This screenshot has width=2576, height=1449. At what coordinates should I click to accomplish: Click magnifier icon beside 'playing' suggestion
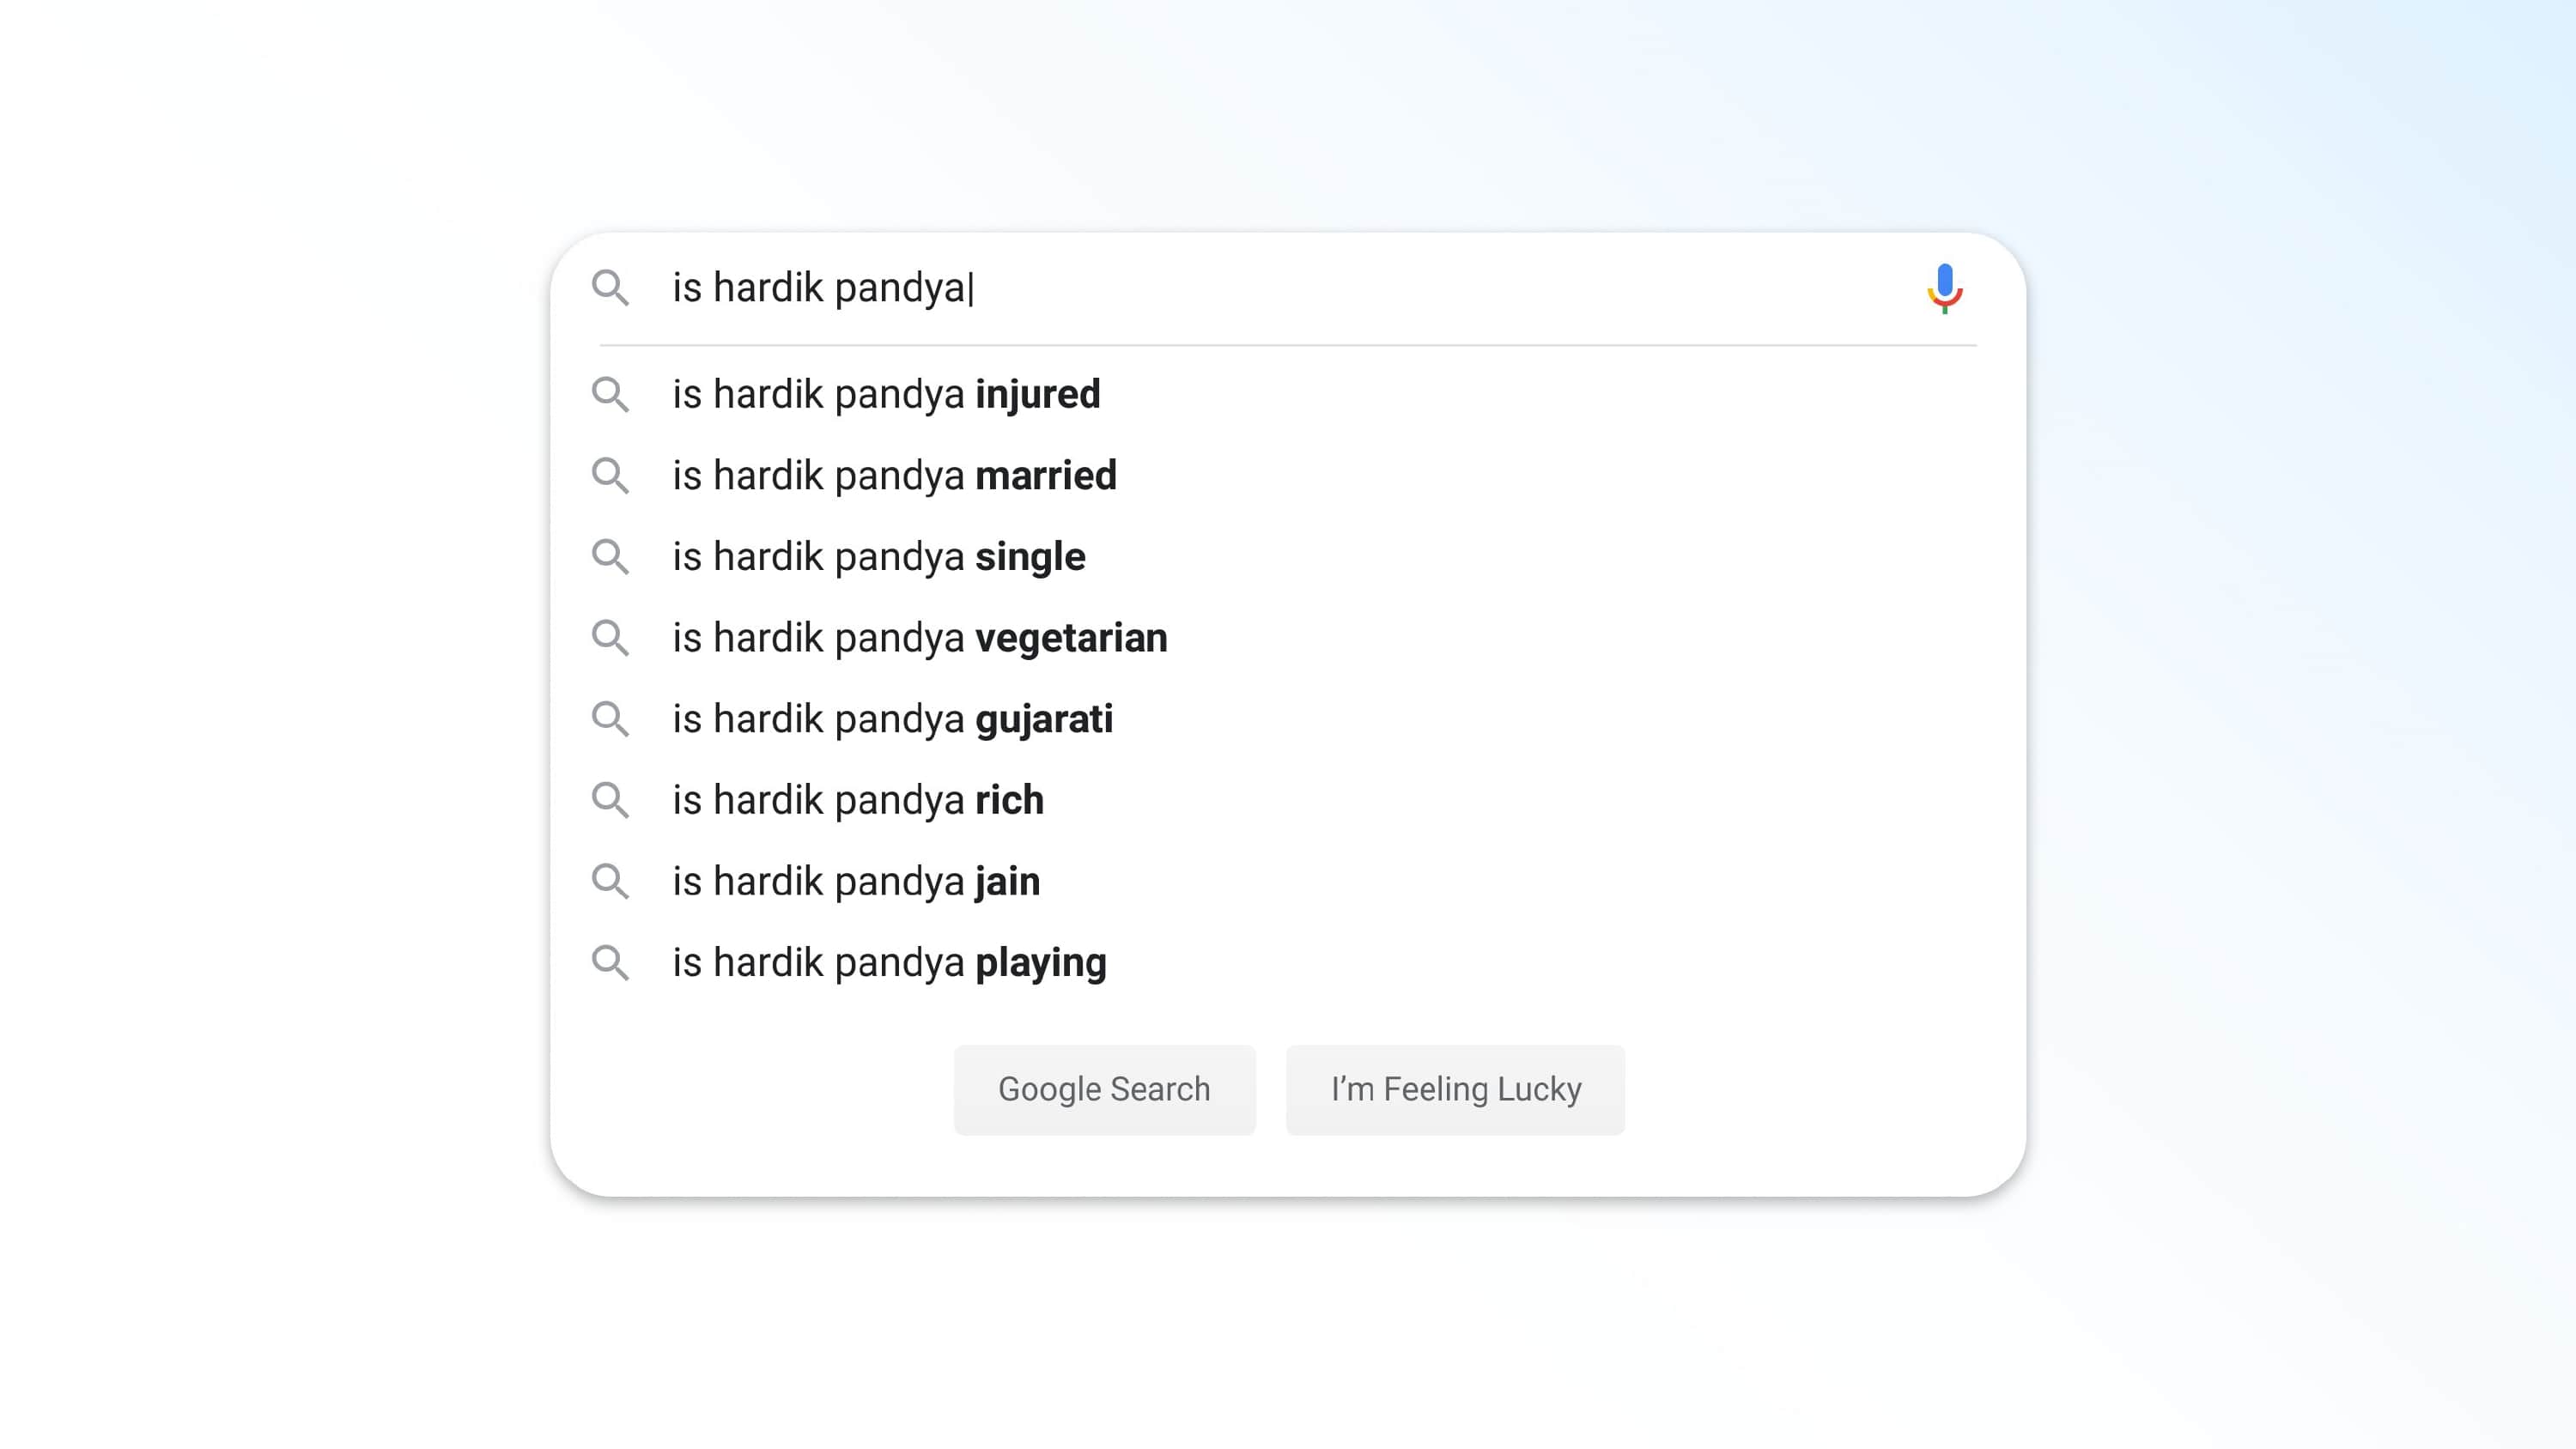coord(610,962)
